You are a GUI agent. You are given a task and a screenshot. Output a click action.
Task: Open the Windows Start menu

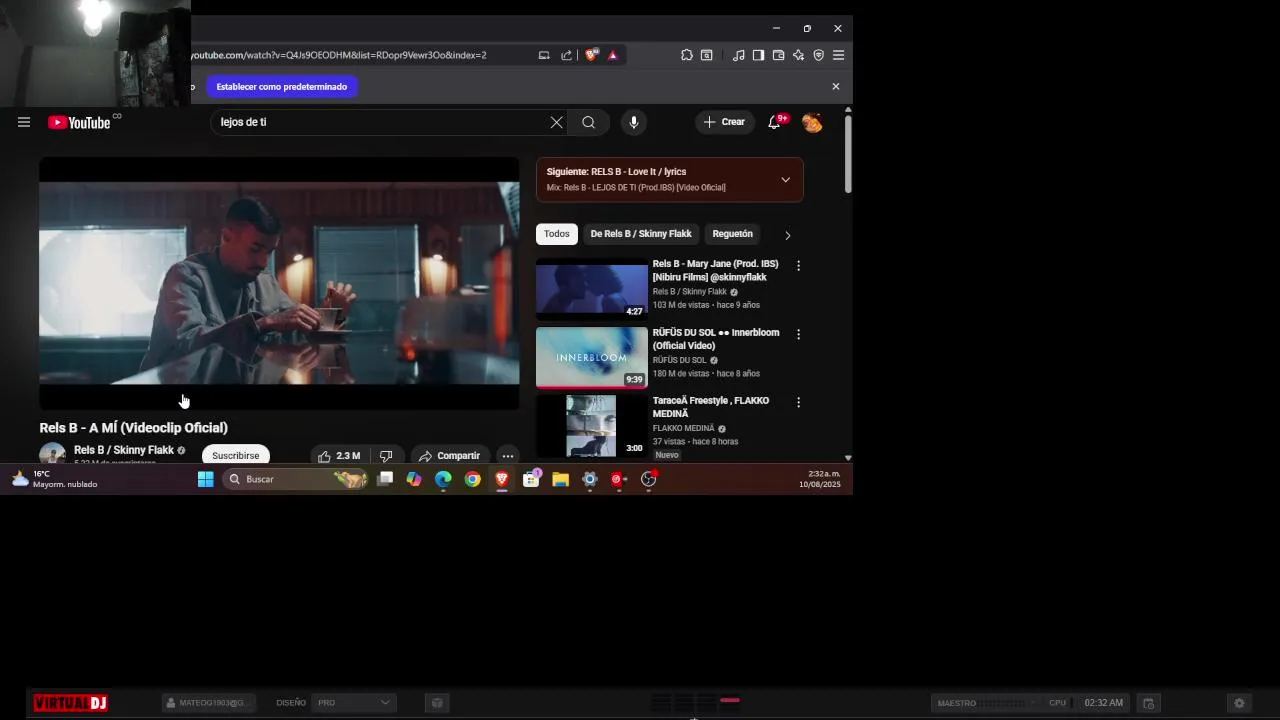click(x=205, y=479)
